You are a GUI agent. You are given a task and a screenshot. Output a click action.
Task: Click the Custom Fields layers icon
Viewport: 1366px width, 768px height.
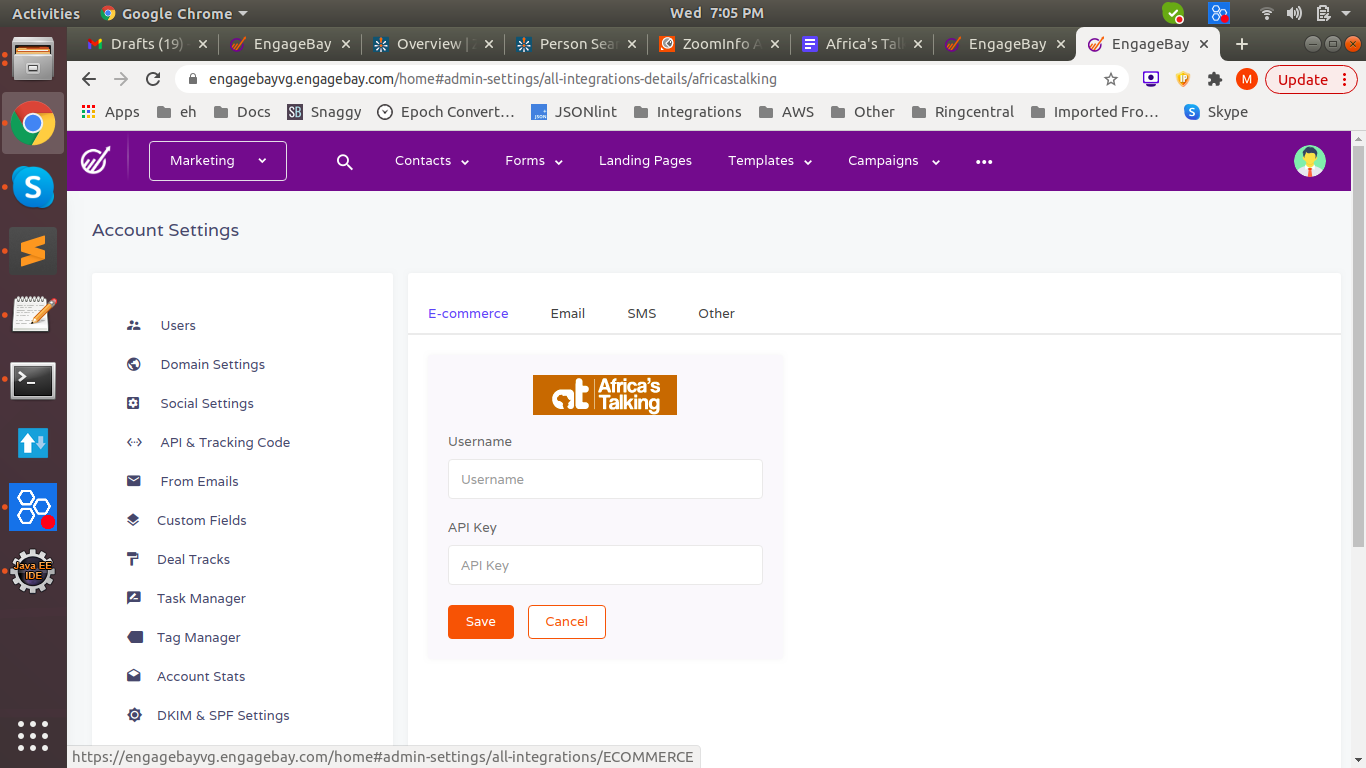(133, 520)
